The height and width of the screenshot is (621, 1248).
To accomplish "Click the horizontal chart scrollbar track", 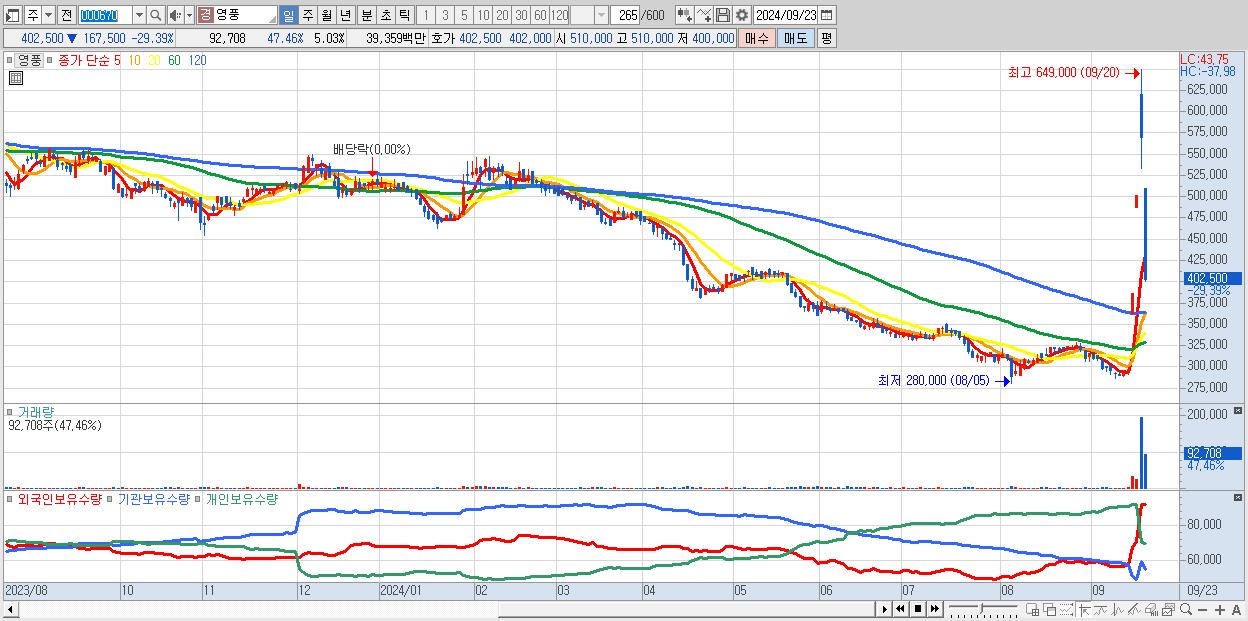I will (x=445, y=609).
